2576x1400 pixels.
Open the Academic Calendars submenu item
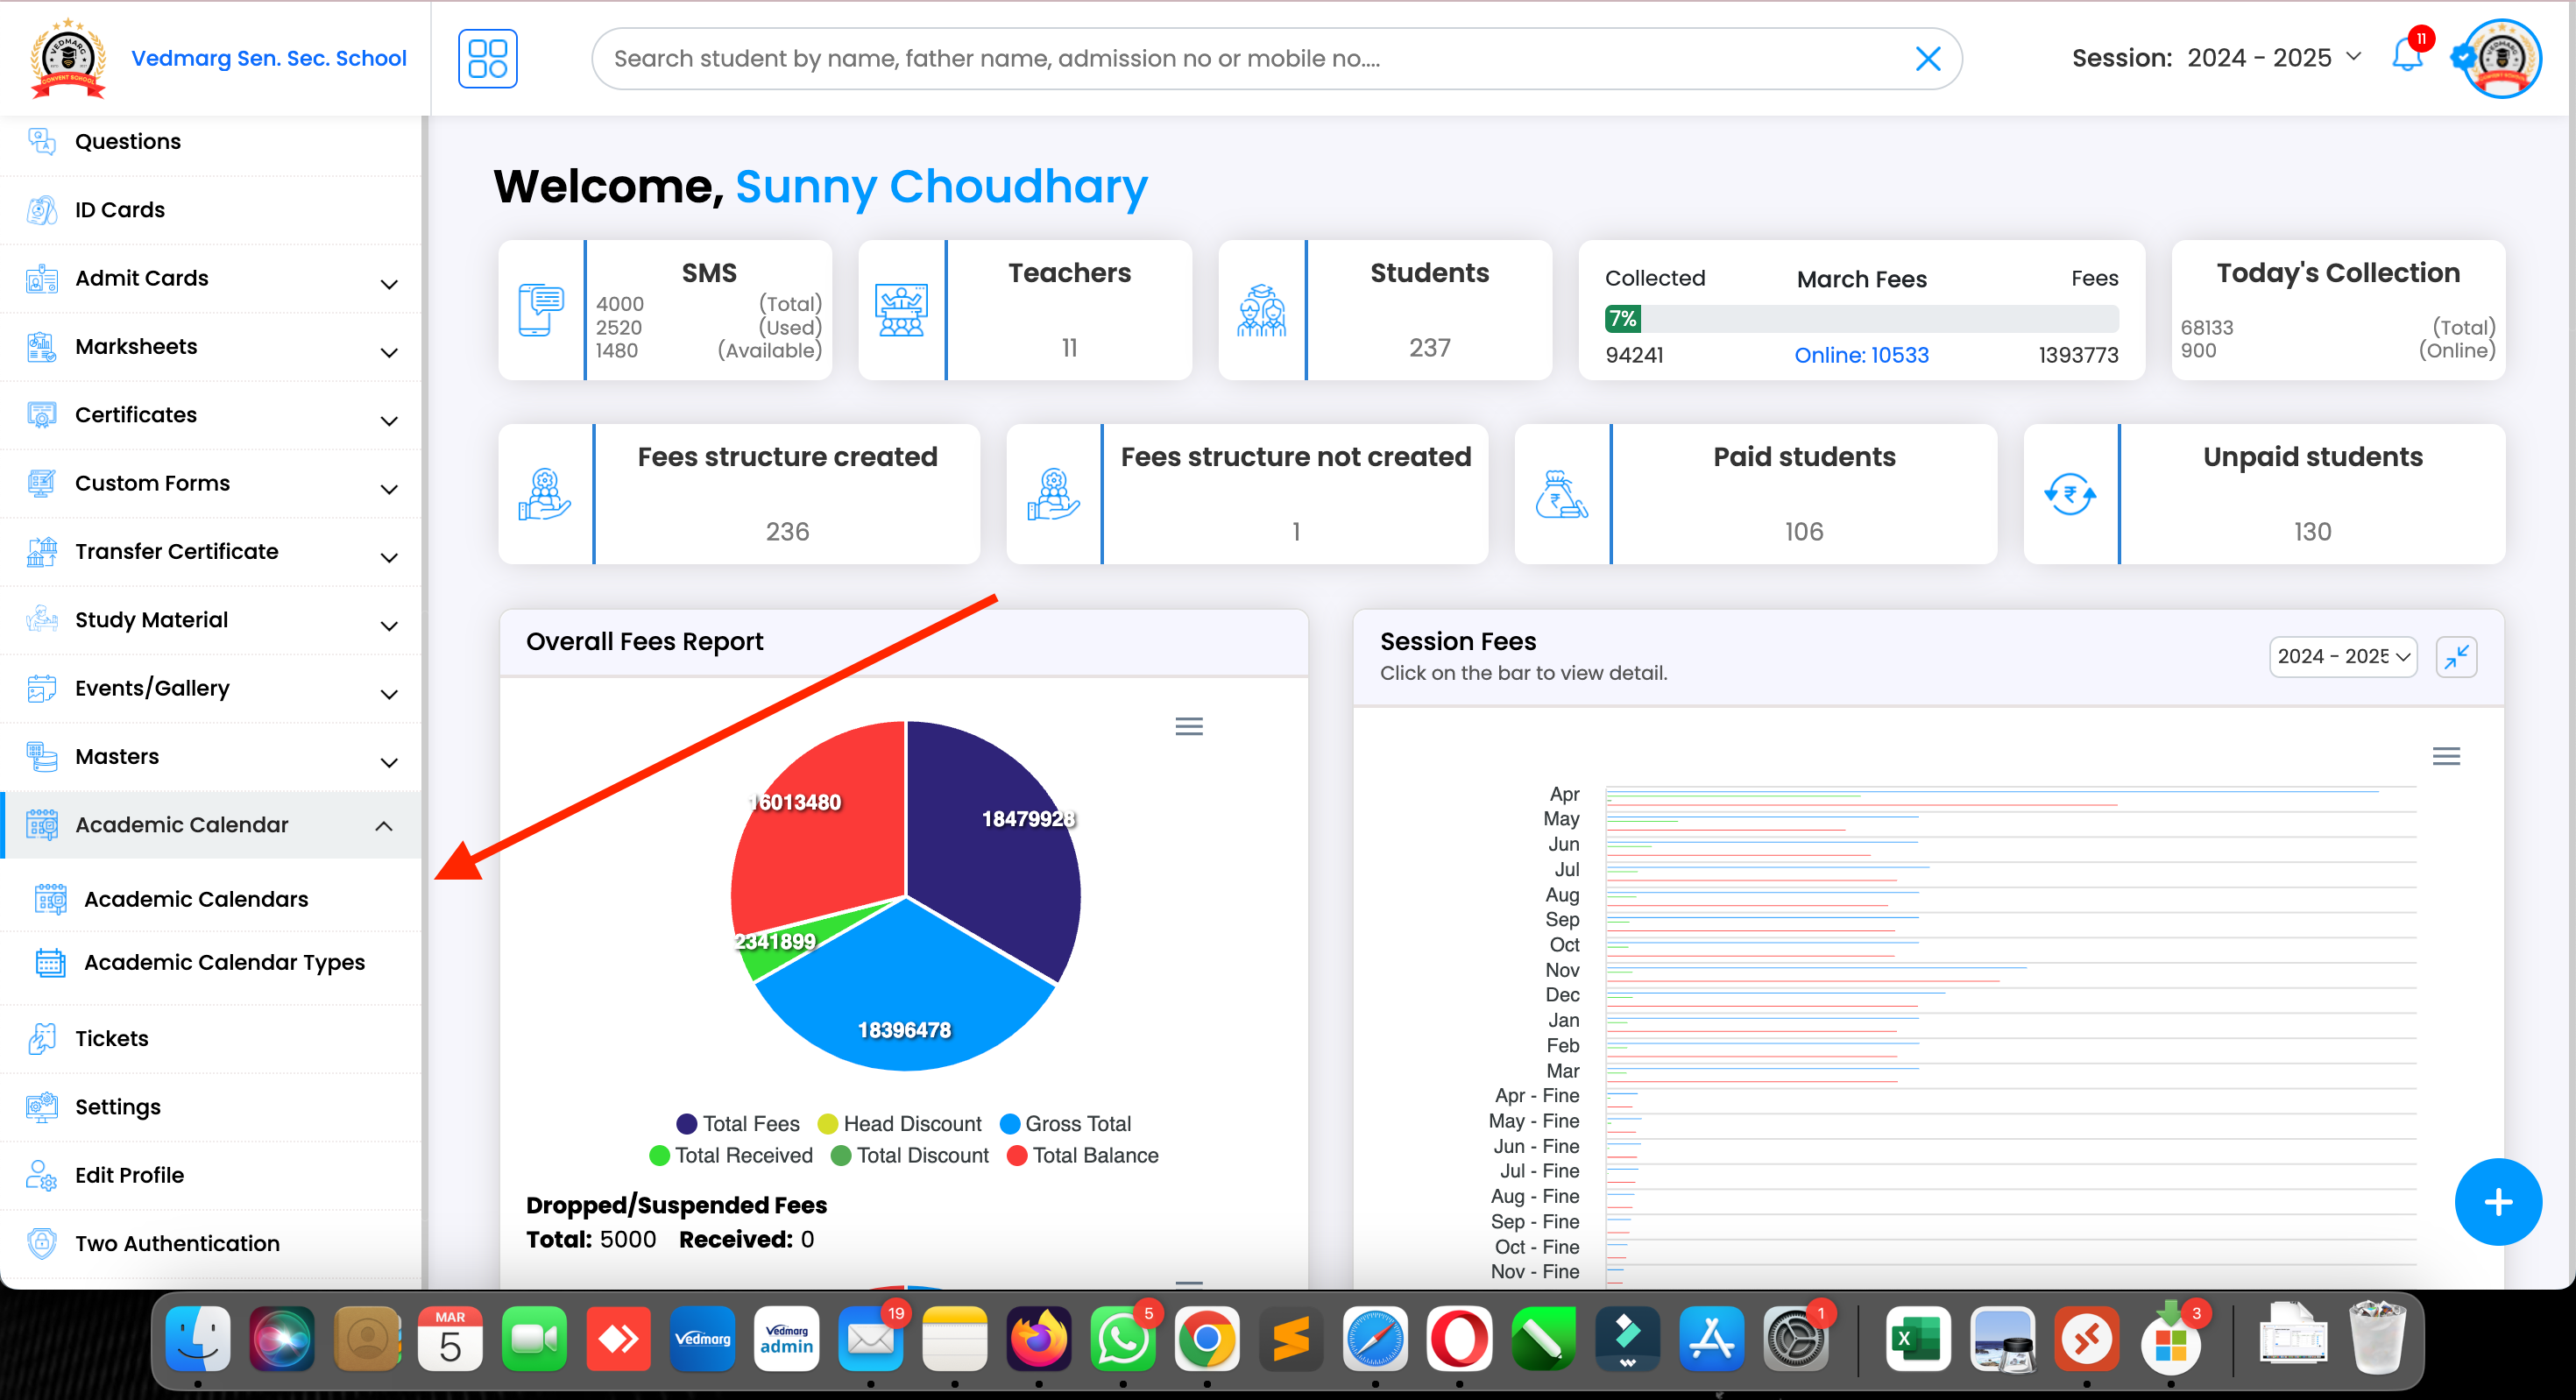(196, 899)
